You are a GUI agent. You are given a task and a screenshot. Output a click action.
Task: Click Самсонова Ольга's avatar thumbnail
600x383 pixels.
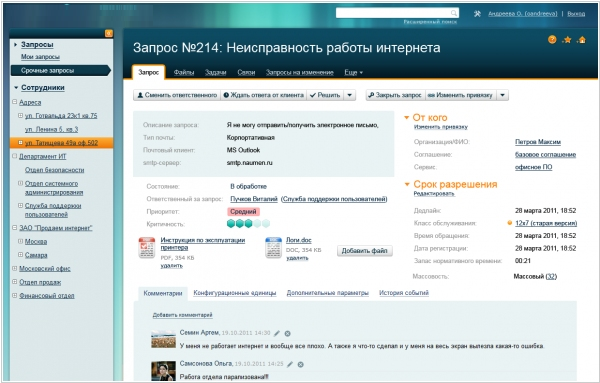163,371
